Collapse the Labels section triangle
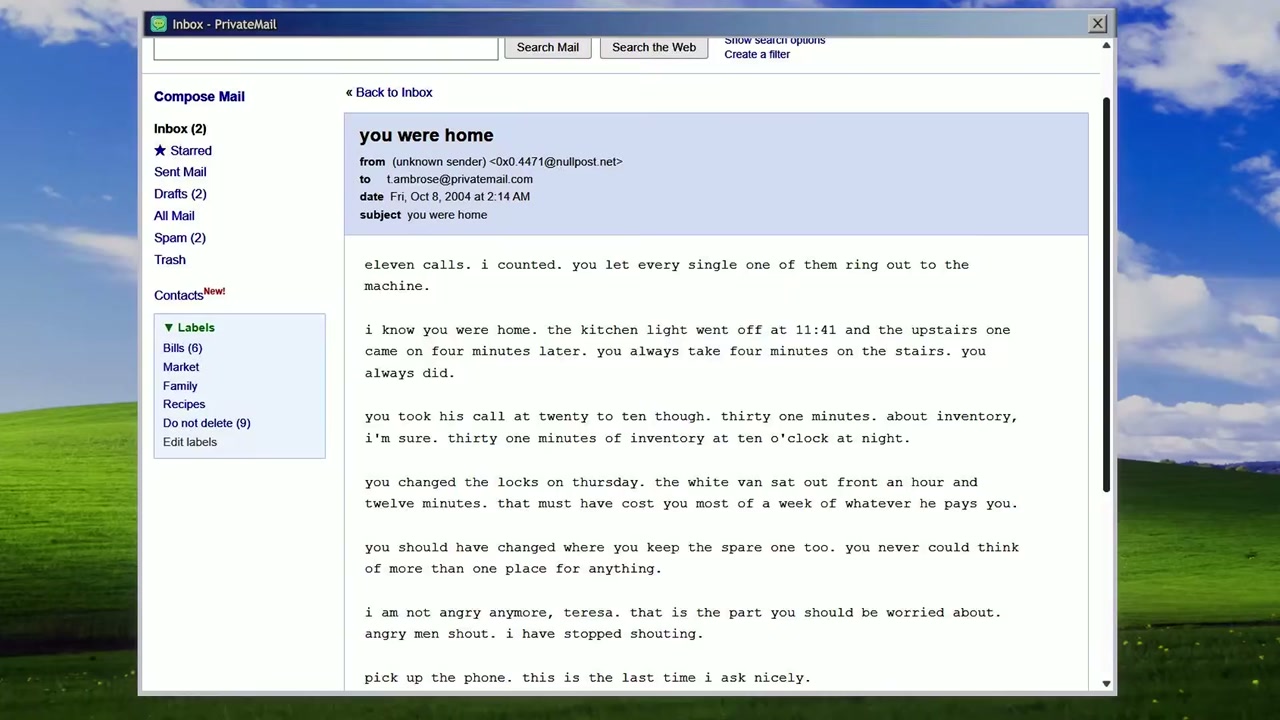This screenshot has width=1280, height=720. (168, 327)
